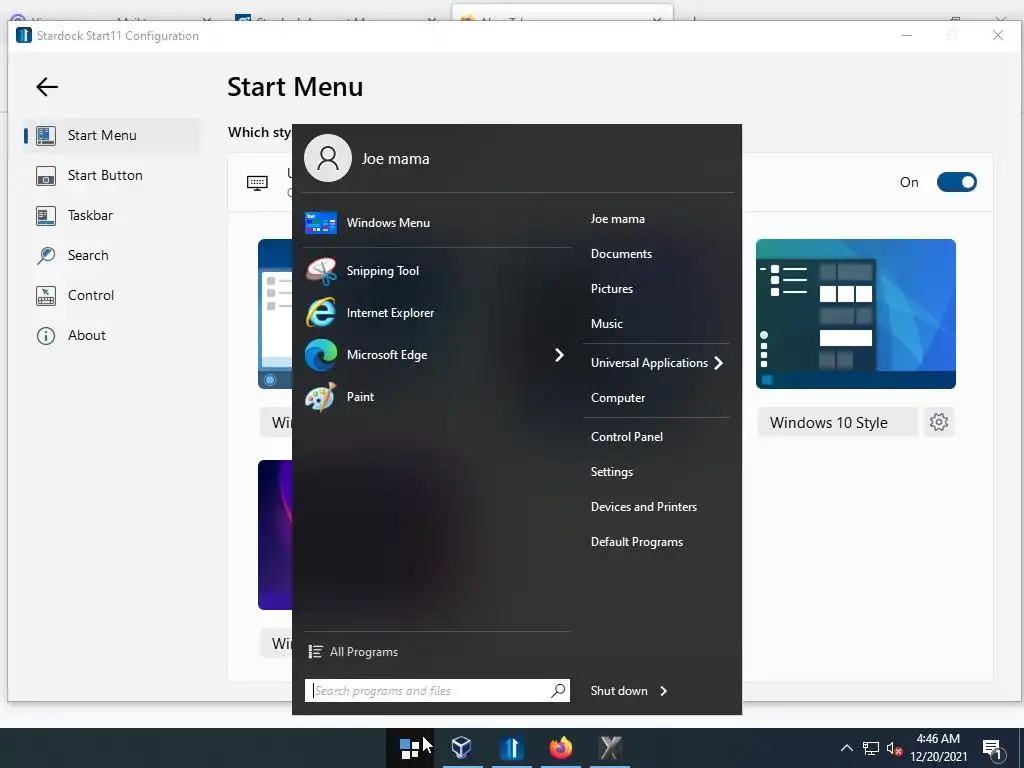Open the Search settings section
This screenshot has width=1024, height=768.
112,255
